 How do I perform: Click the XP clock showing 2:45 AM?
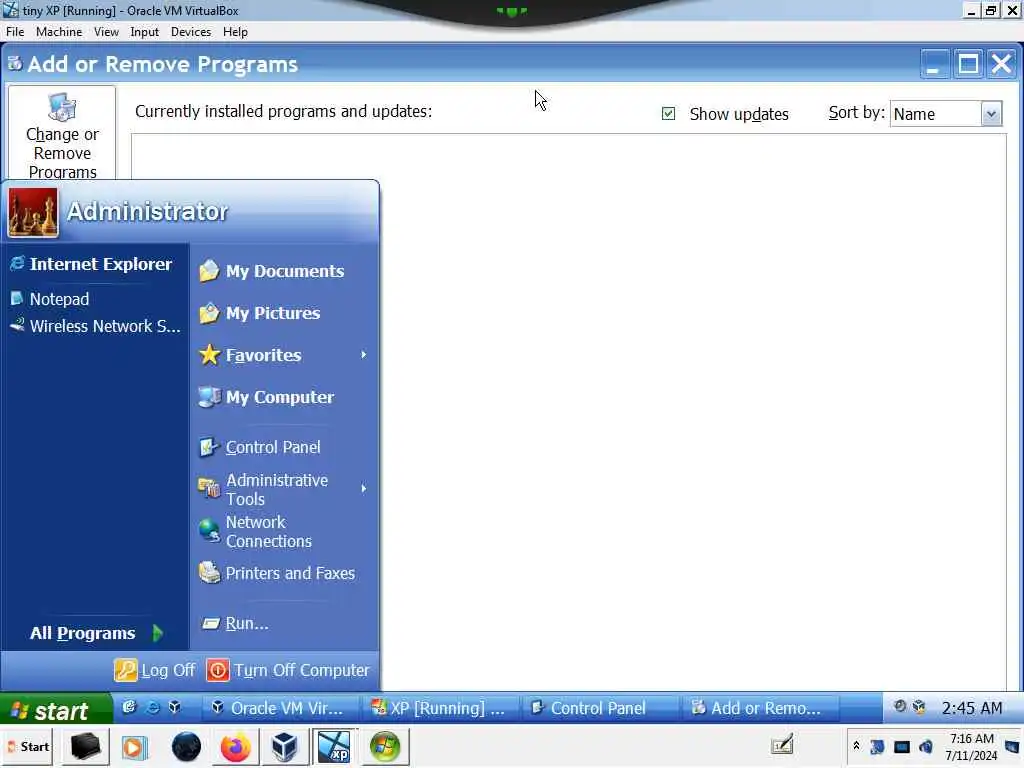[x=972, y=708]
